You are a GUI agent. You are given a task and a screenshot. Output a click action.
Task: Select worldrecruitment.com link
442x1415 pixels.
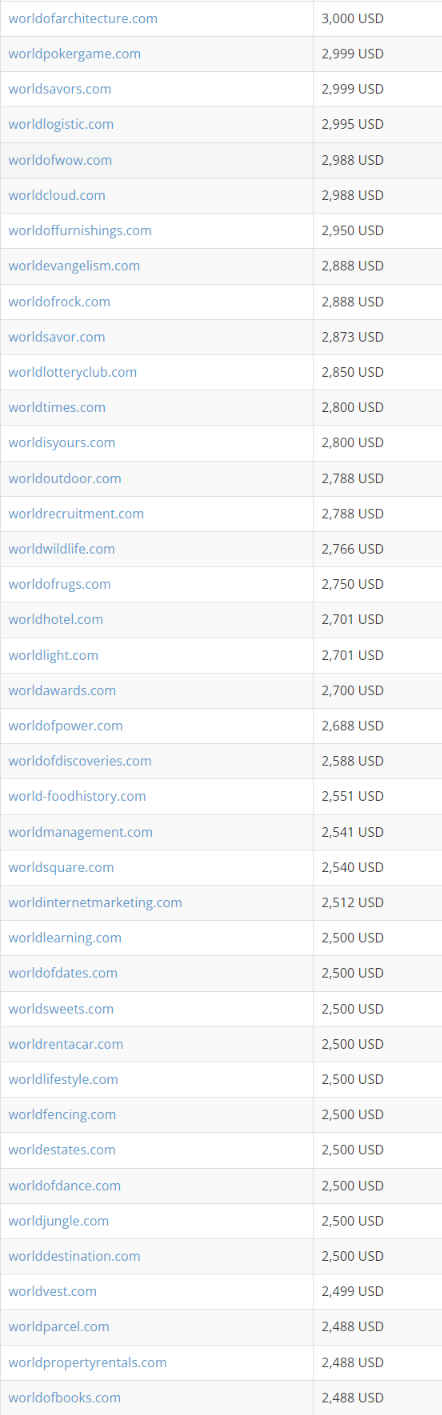(x=76, y=513)
